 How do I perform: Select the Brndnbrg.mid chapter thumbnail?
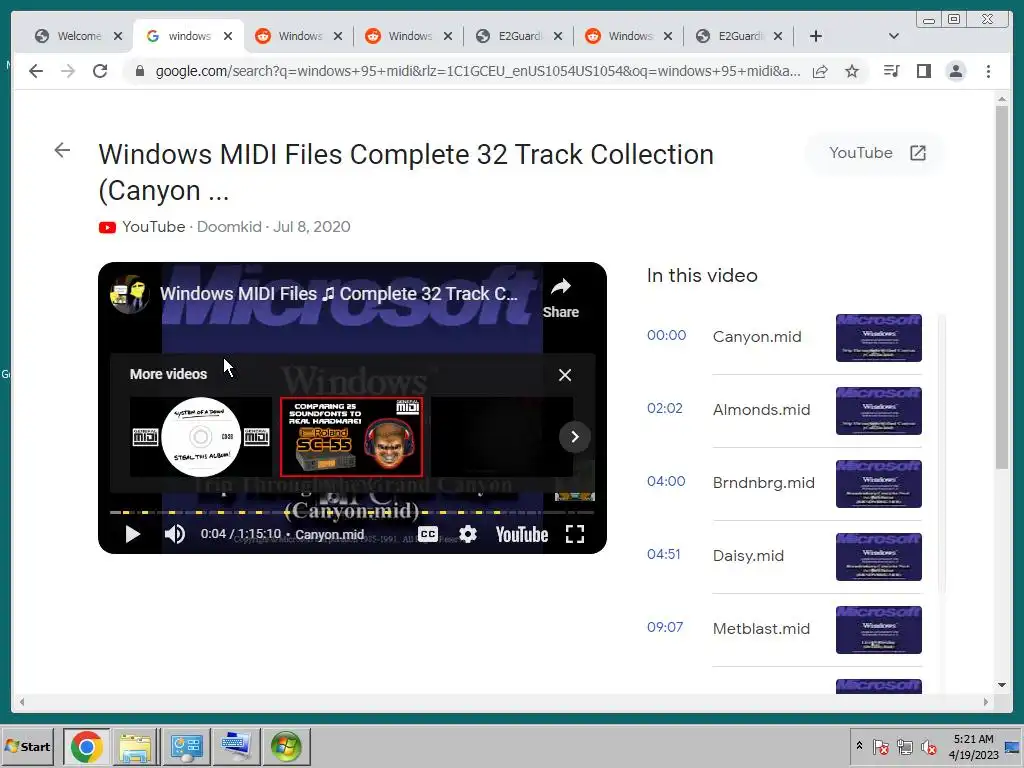pos(879,484)
